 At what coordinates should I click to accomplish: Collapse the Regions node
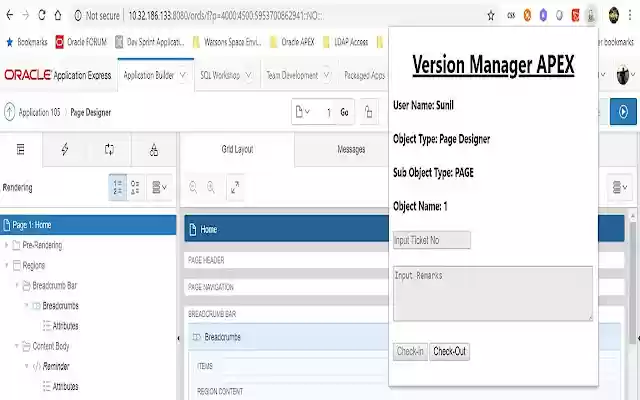point(7,265)
